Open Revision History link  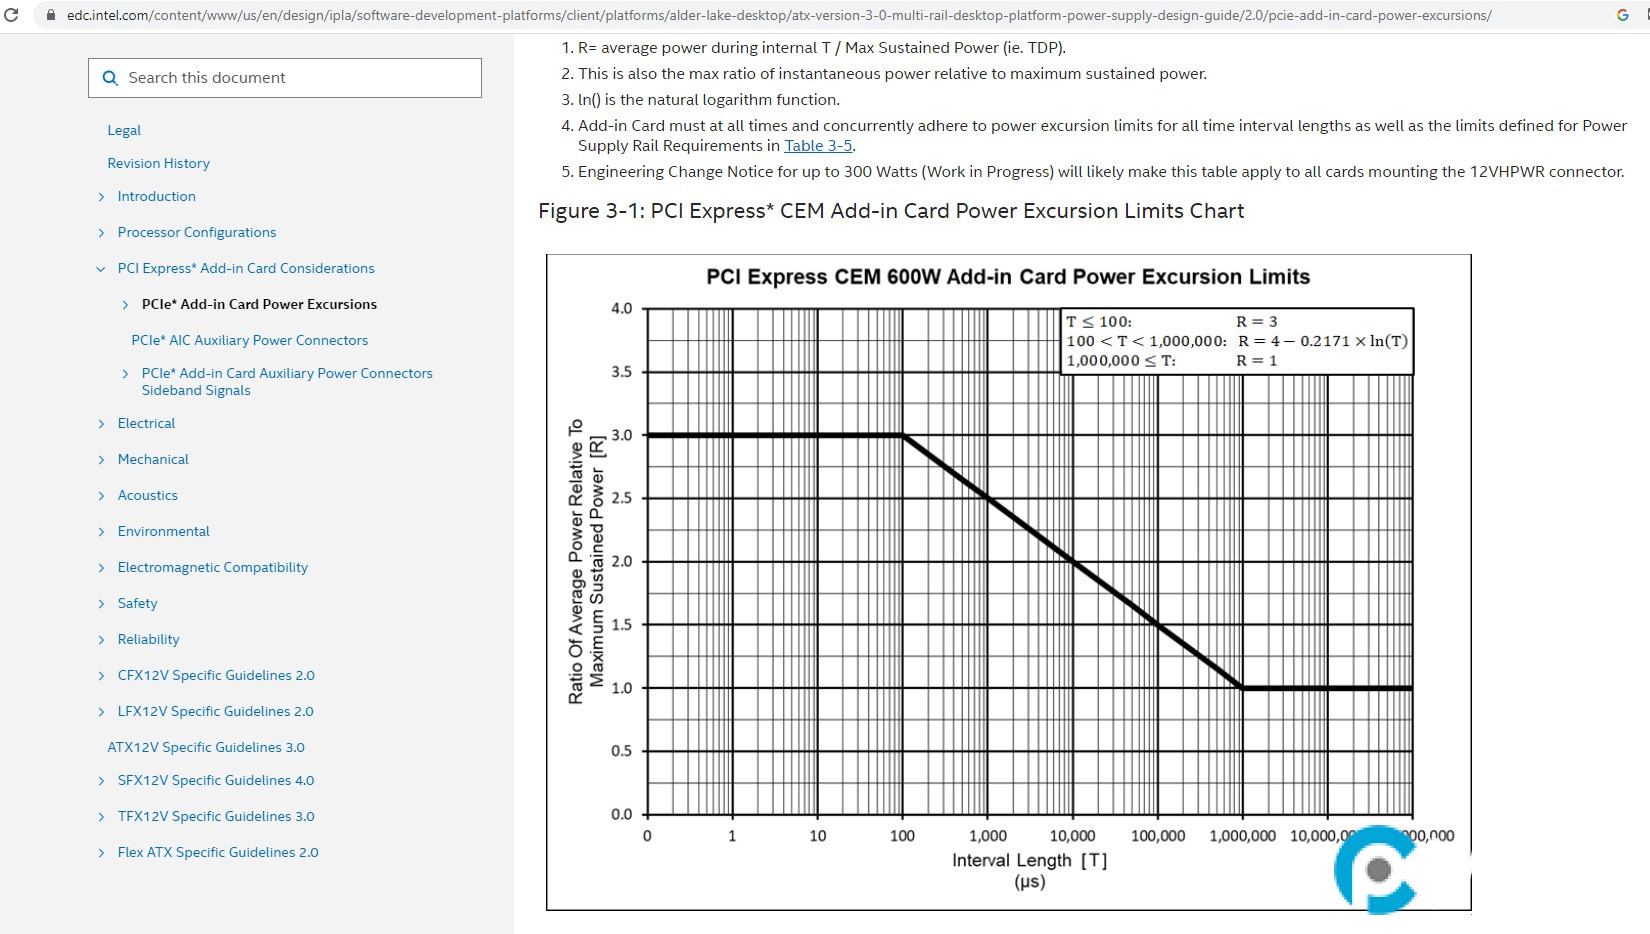(158, 163)
